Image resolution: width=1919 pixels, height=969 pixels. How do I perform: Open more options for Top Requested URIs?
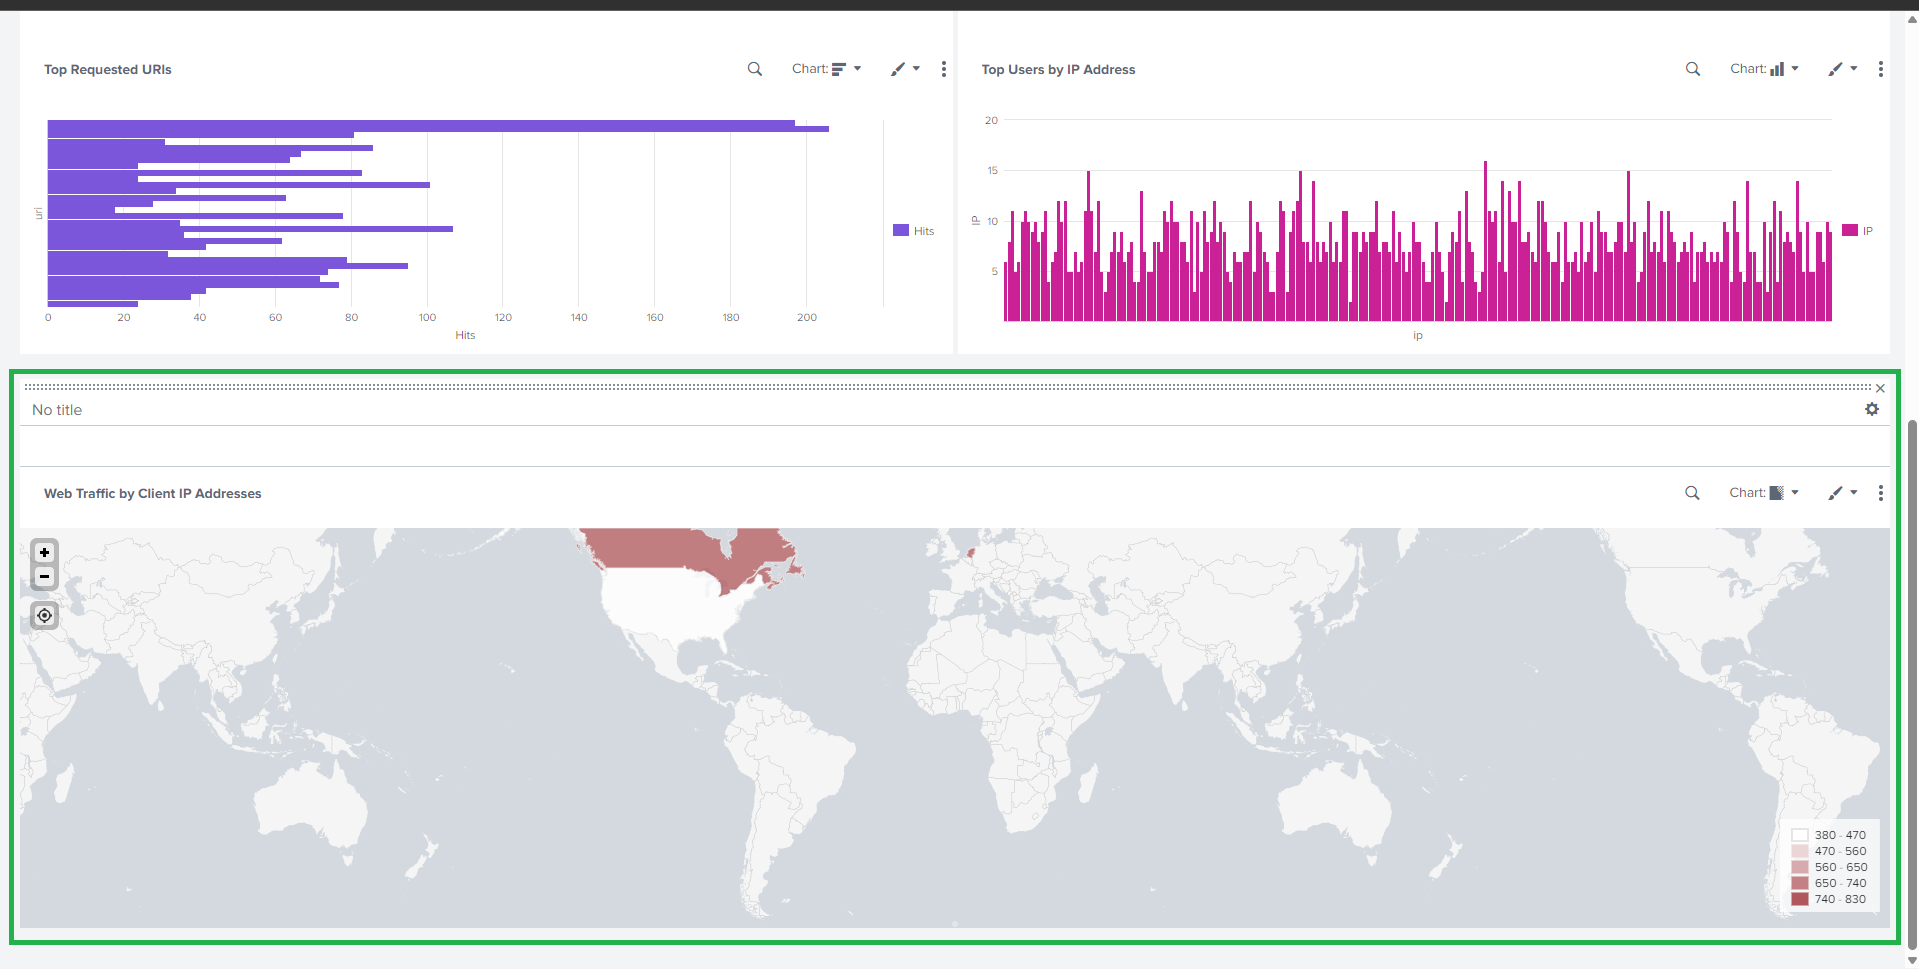click(x=944, y=69)
